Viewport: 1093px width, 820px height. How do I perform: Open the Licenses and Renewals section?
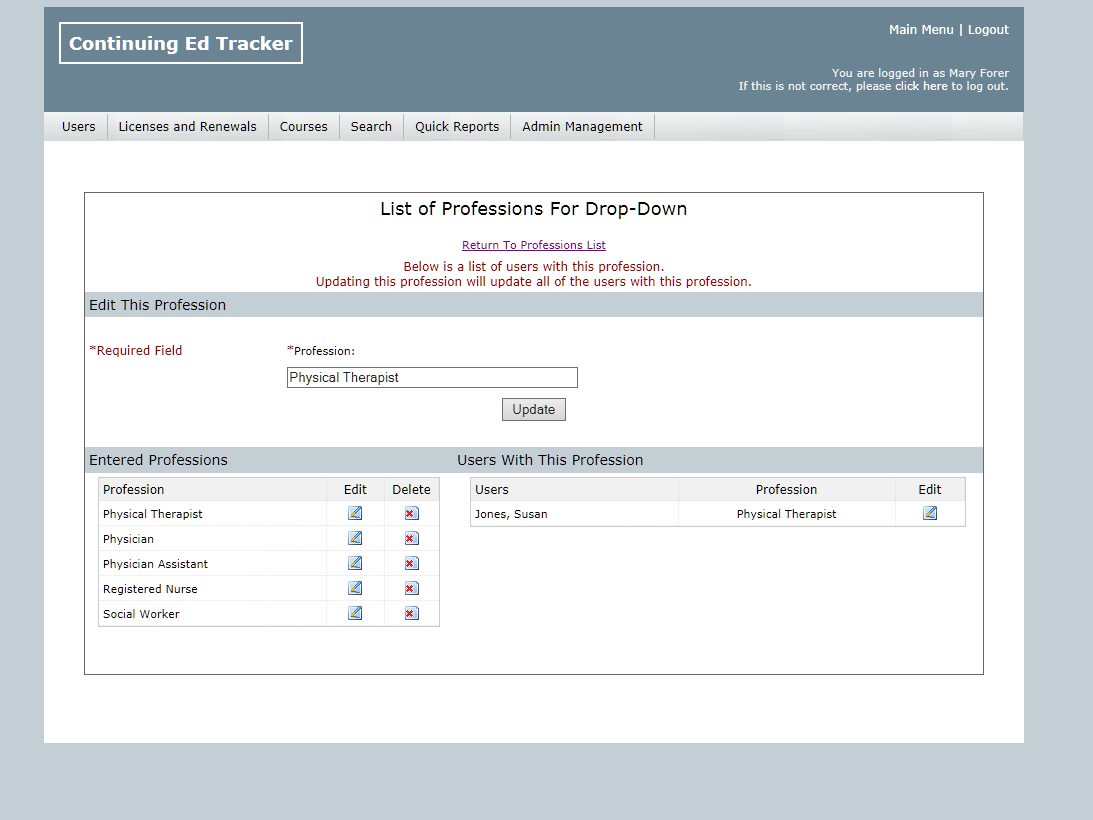187,126
